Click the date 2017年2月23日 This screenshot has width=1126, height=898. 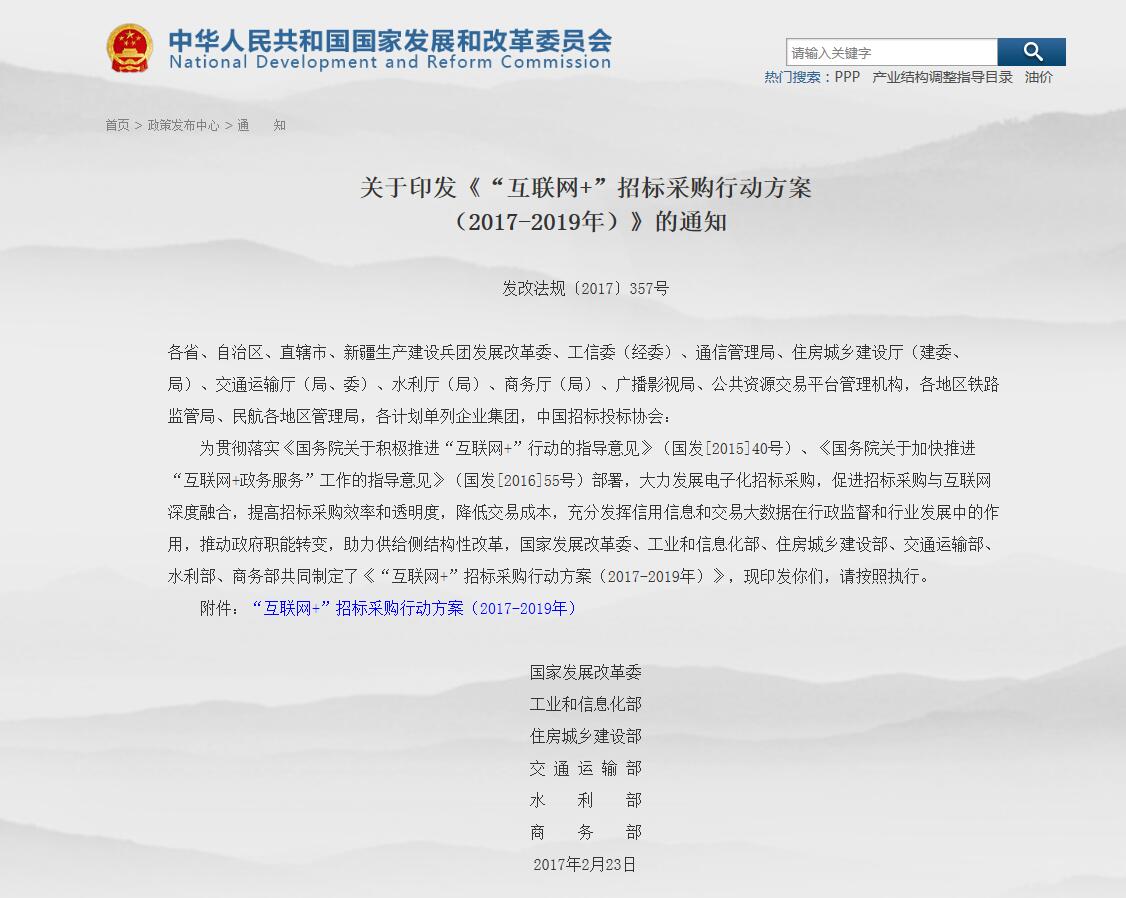(x=585, y=864)
